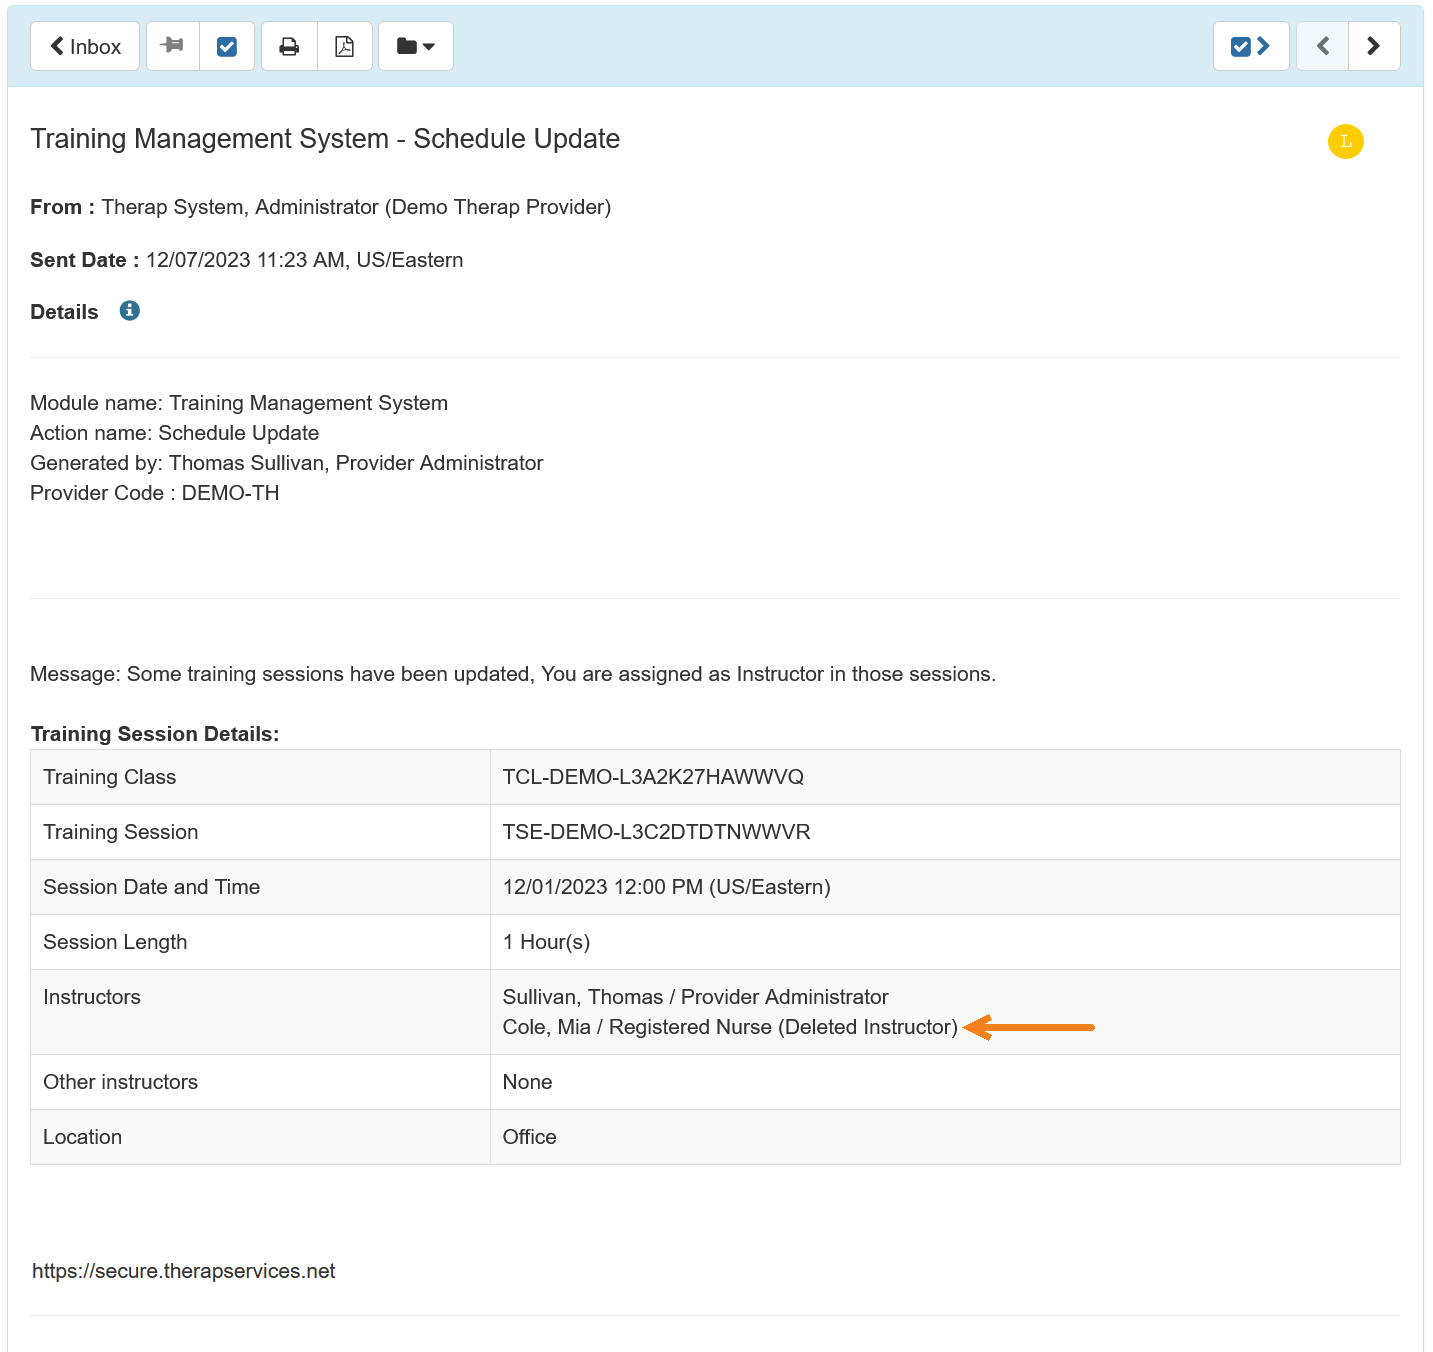Click instructor 'Sullivan, Thomas / Provider Administrator'

(695, 997)
